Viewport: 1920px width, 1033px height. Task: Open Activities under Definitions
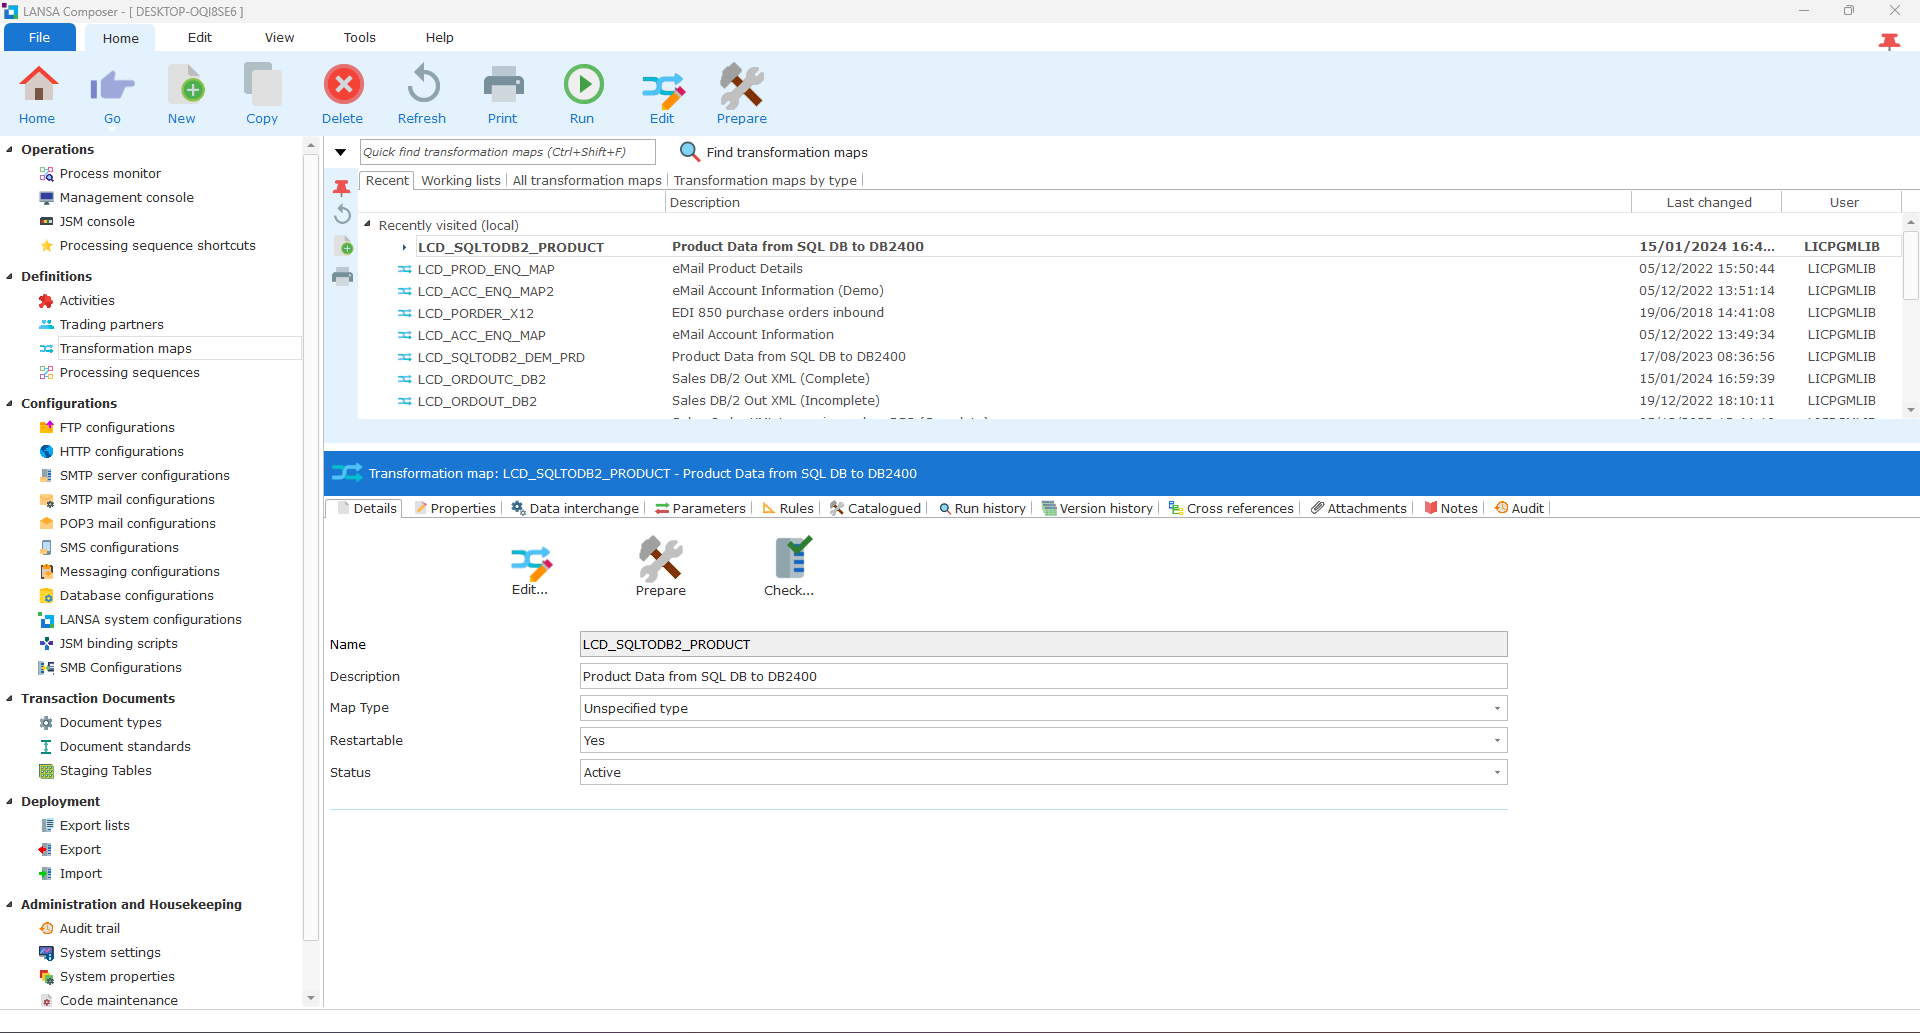point(87,301)
